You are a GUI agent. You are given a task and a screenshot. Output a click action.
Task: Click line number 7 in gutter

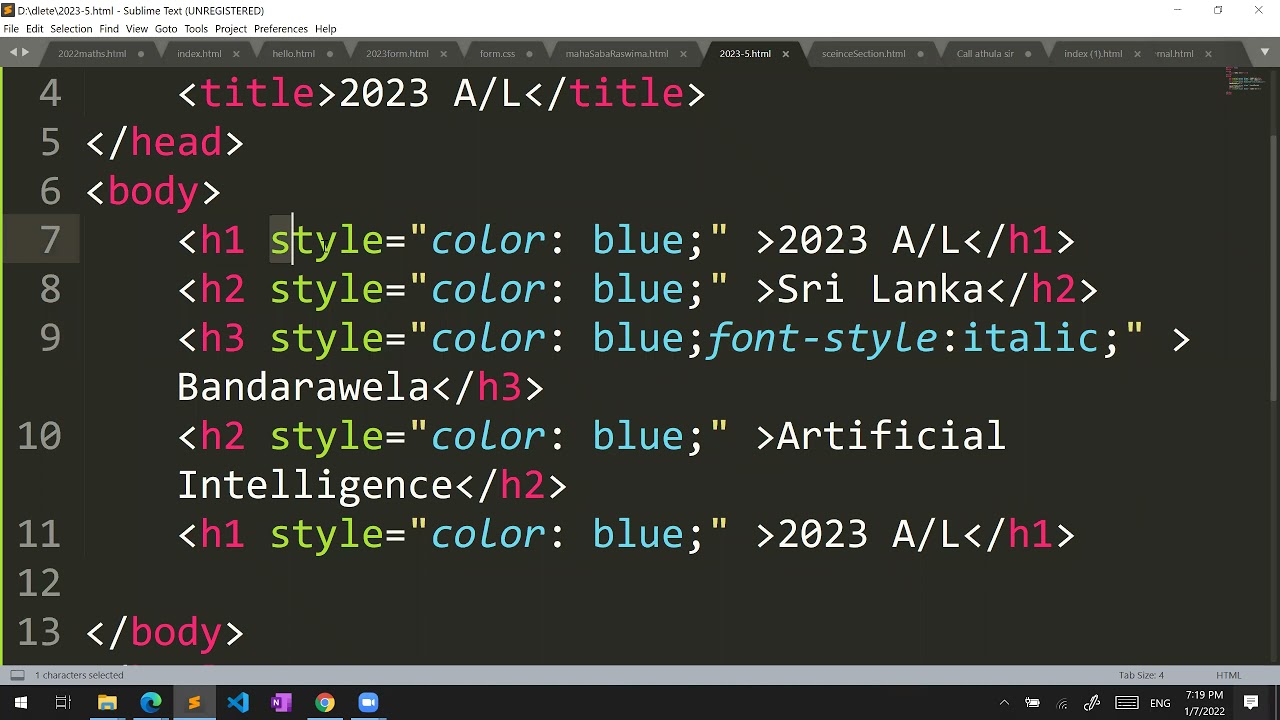(x=50, y=241)
